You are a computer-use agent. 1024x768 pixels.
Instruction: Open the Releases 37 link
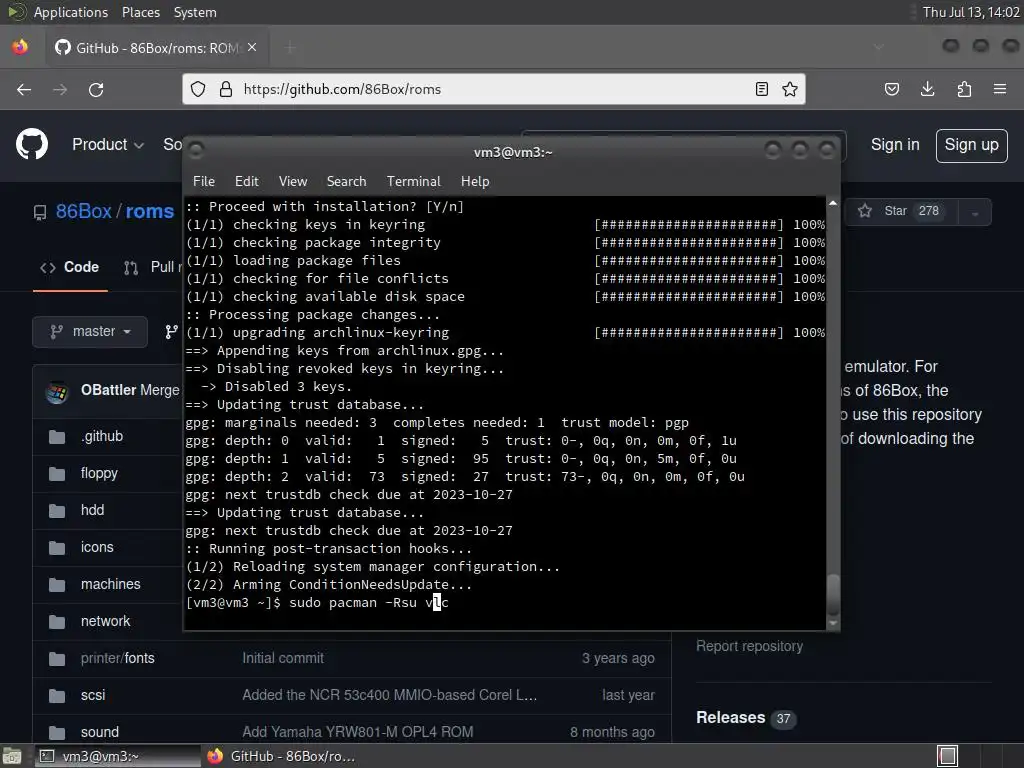tap(744, 718)
